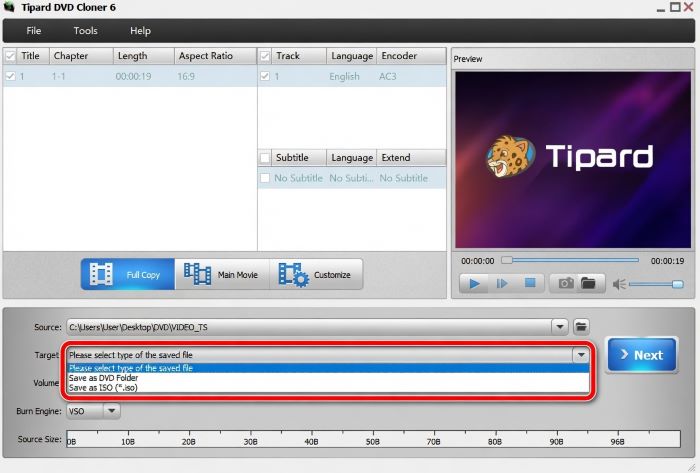Click the Chapter column header
Screen dimensions: 700x473
[81, 56]
